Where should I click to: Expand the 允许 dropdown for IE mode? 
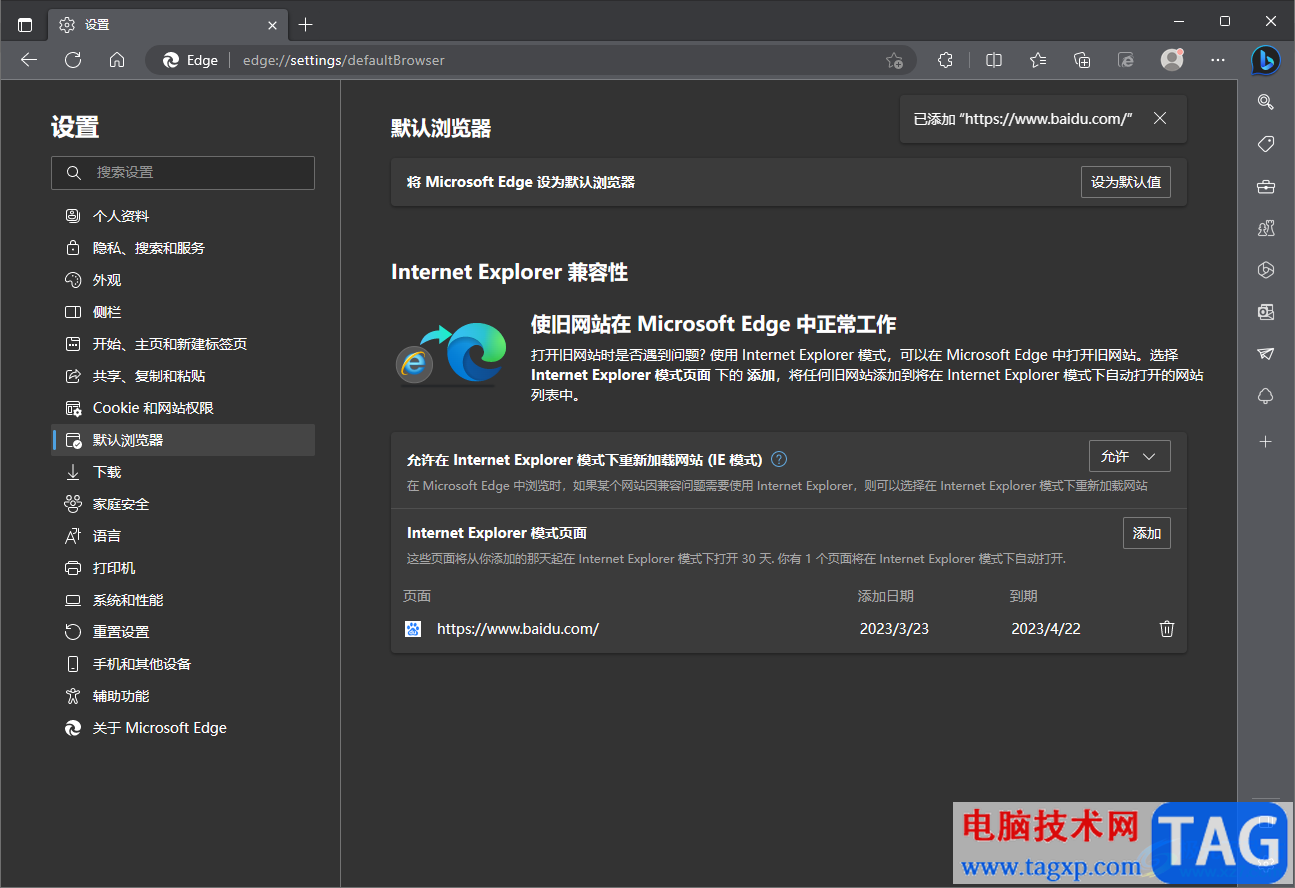click(x=1129, y=456)
